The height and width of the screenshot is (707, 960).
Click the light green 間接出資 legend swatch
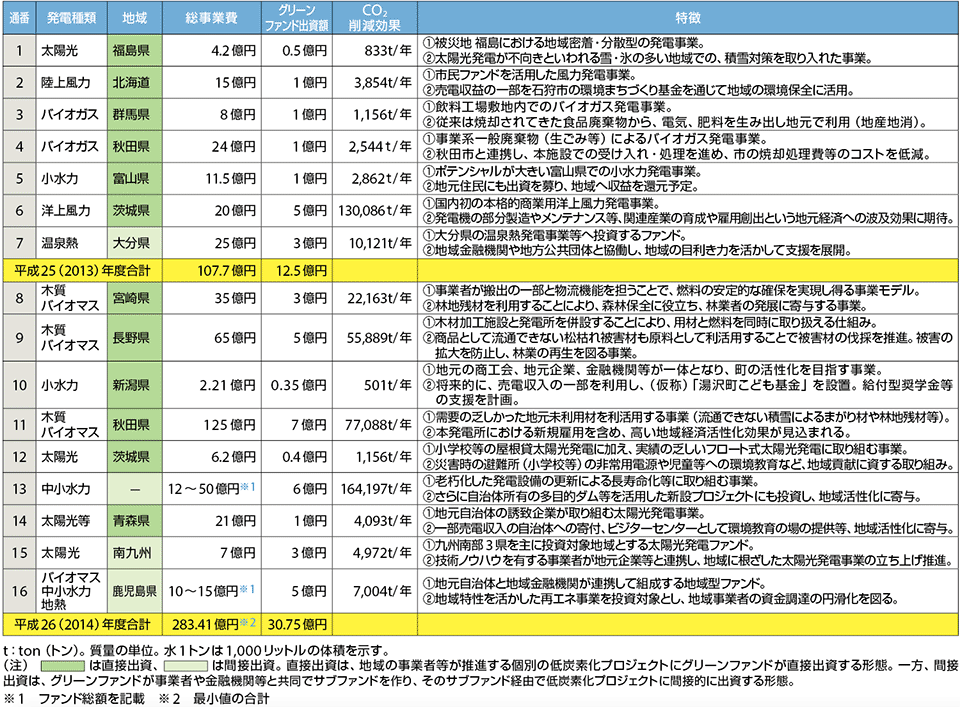pyautogui.click(x=186, y=665)
